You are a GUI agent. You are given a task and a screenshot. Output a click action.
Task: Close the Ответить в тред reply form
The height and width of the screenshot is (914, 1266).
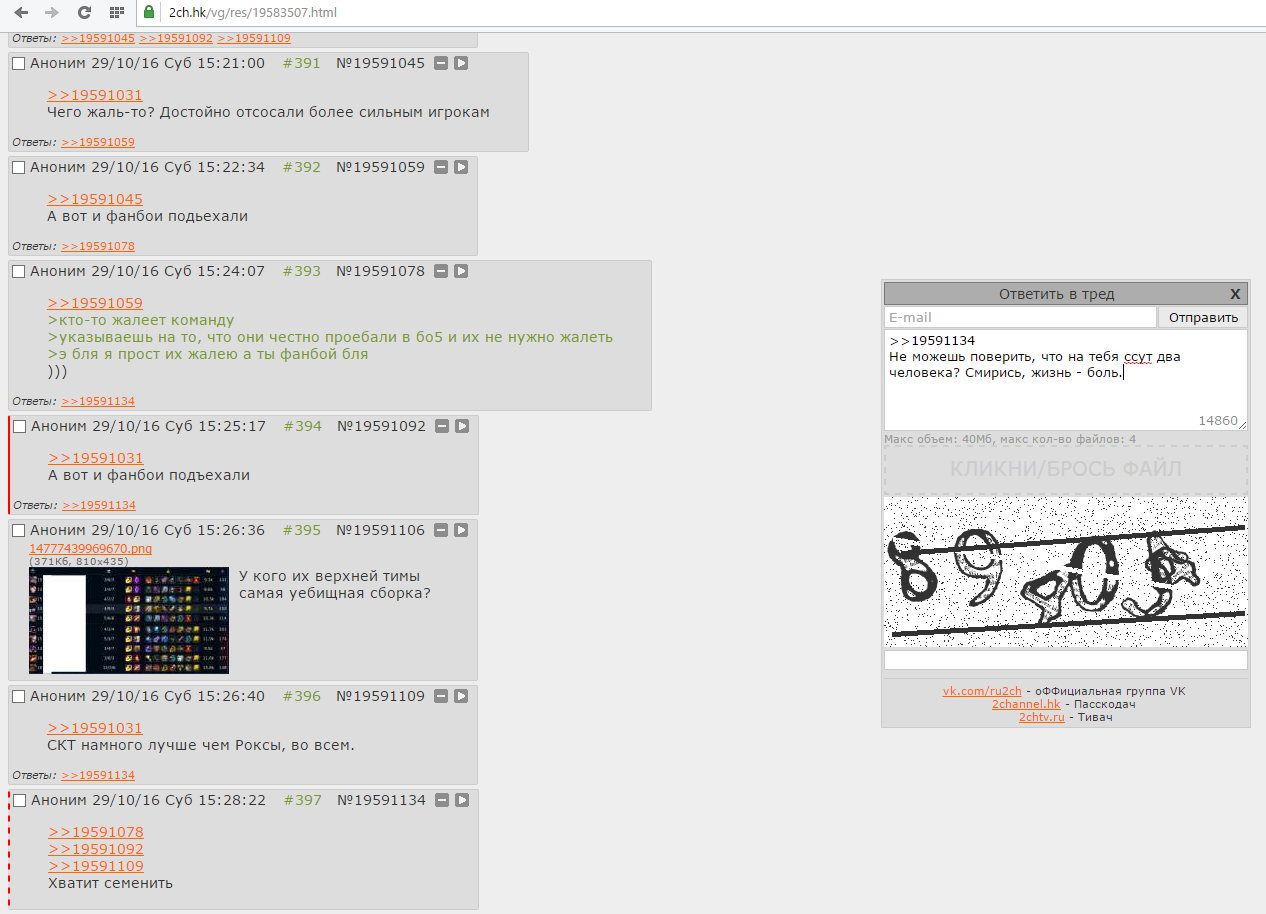click(1235, 294)
